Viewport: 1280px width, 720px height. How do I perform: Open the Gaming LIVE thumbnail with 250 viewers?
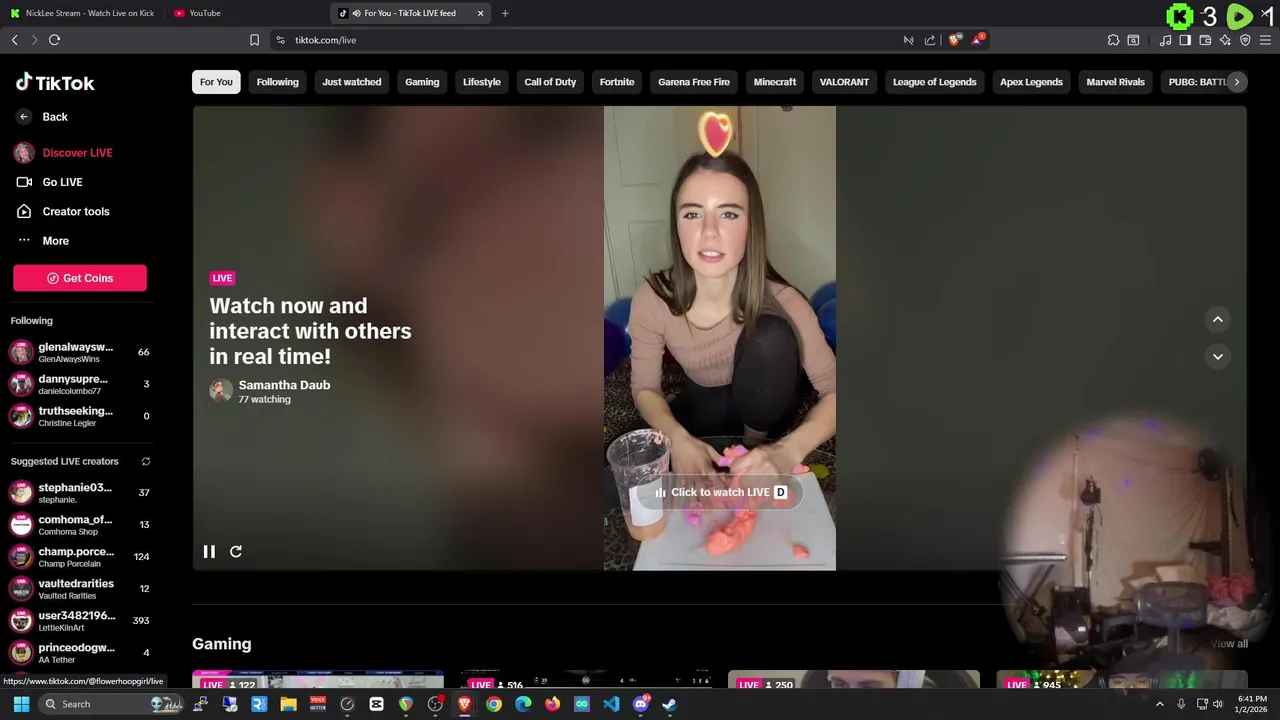854,680
